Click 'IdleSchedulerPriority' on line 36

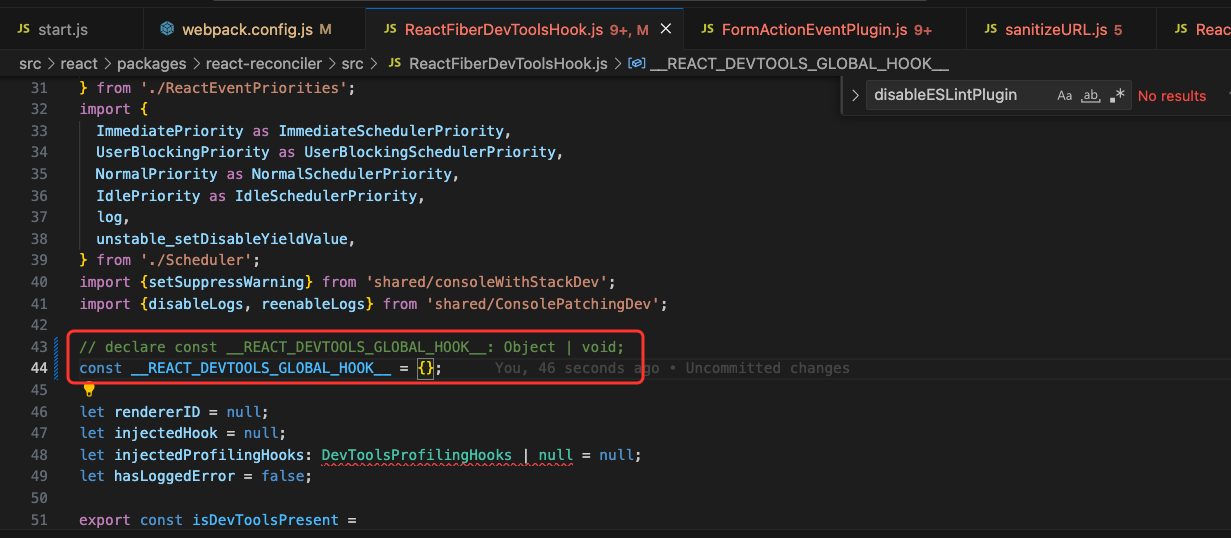[x=325, y=196]
